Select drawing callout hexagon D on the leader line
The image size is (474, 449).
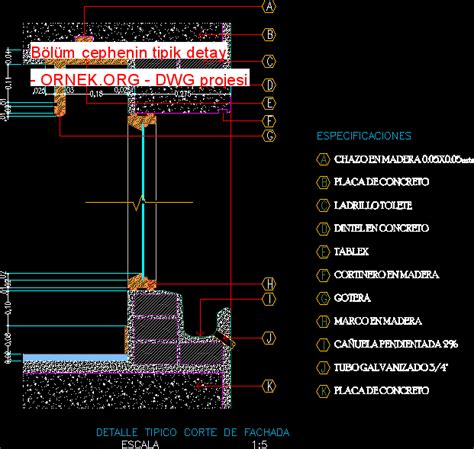[x=269, y=85]
